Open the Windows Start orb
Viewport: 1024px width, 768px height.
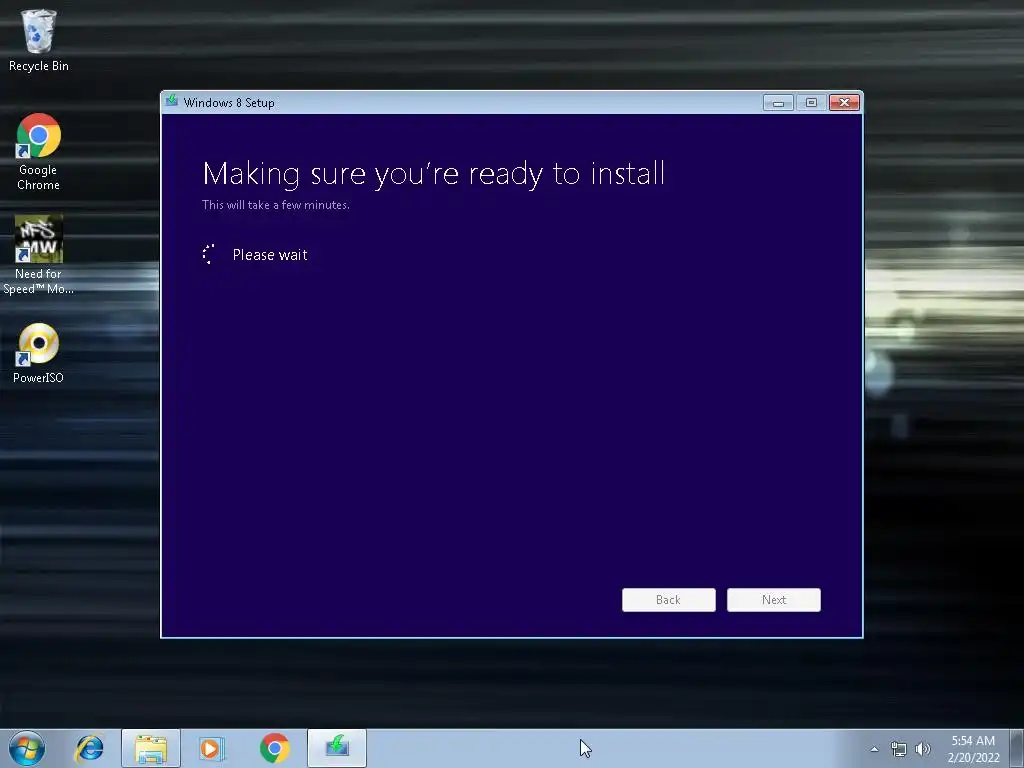pyautogui.click(x=27, y=748)
